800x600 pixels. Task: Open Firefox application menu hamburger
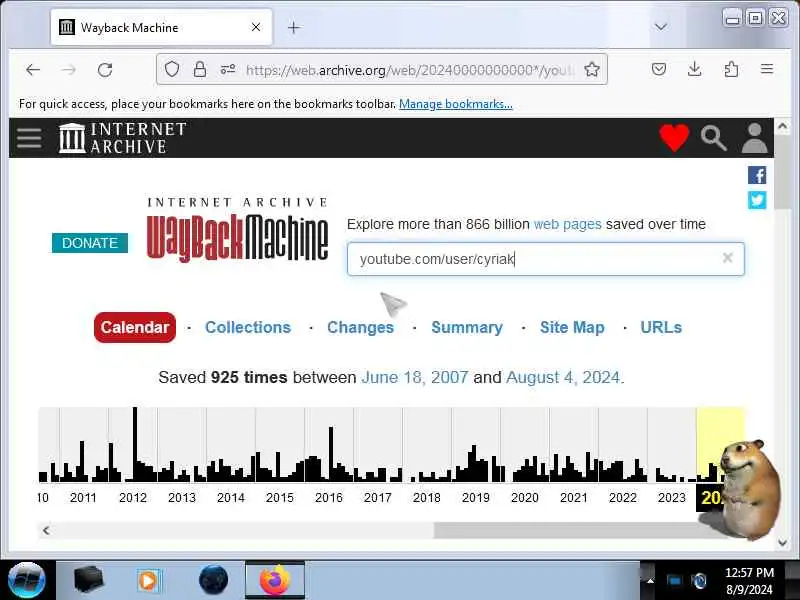point(767,69)
